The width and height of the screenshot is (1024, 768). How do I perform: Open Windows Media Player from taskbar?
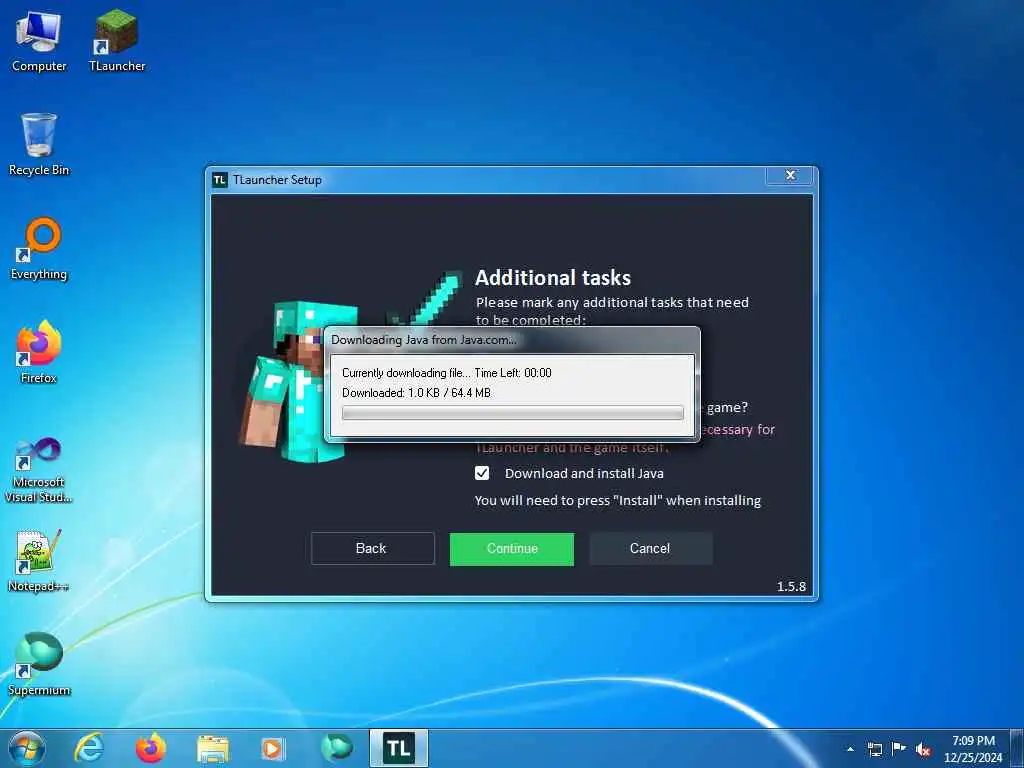coord(274,748)
